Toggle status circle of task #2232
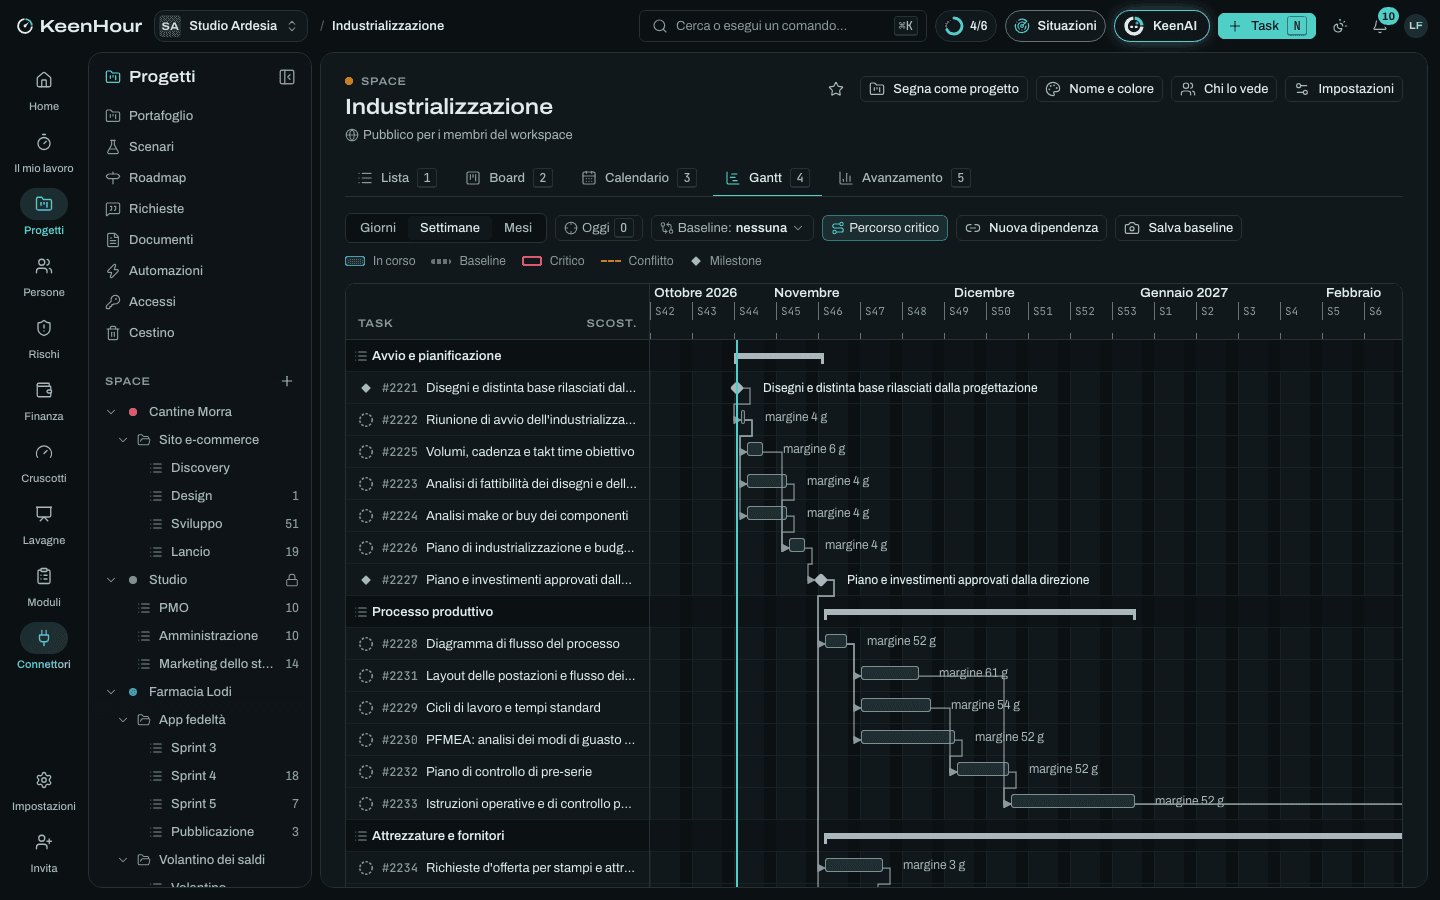The width and height of the screenshot is (1440, 900). (x=366, y=772)
